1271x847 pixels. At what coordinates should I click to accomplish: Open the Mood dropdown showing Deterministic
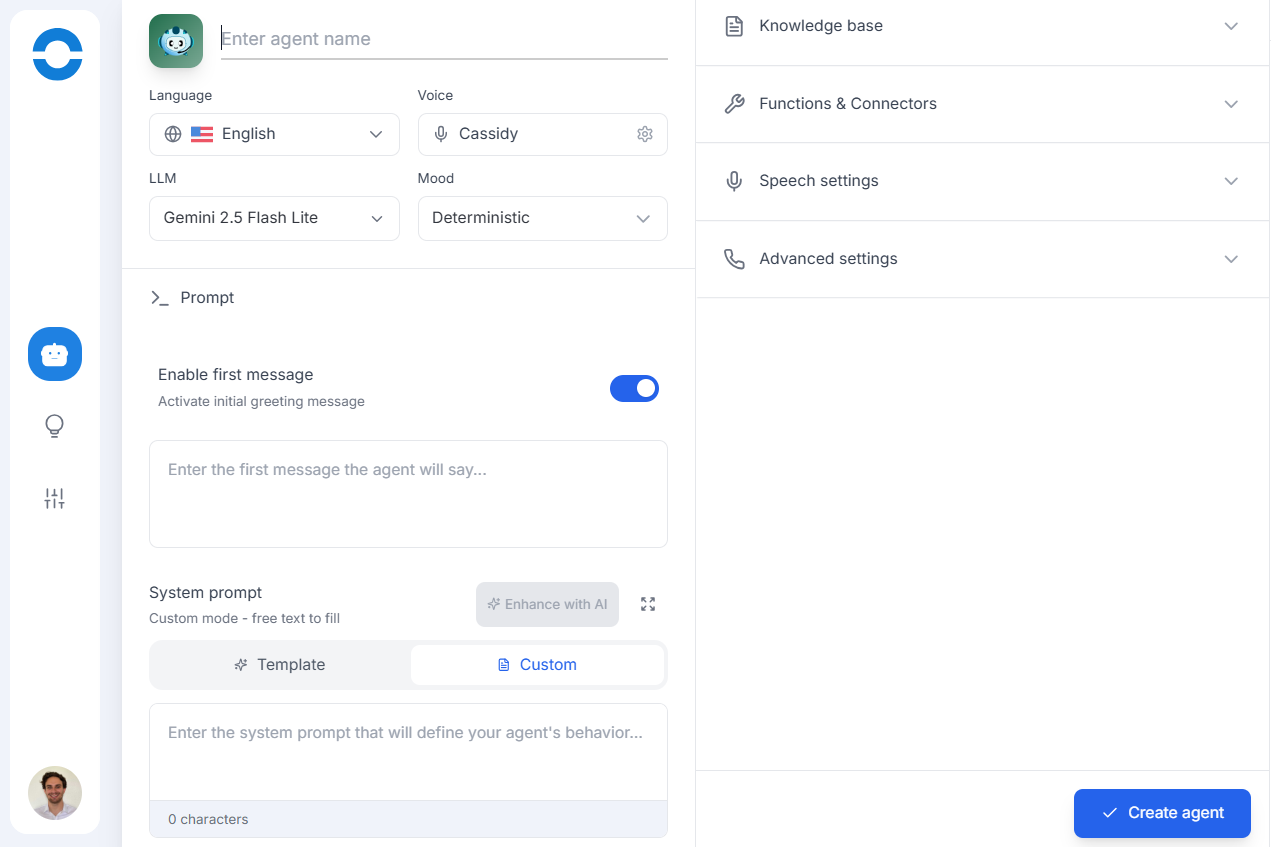coord(543,218)
